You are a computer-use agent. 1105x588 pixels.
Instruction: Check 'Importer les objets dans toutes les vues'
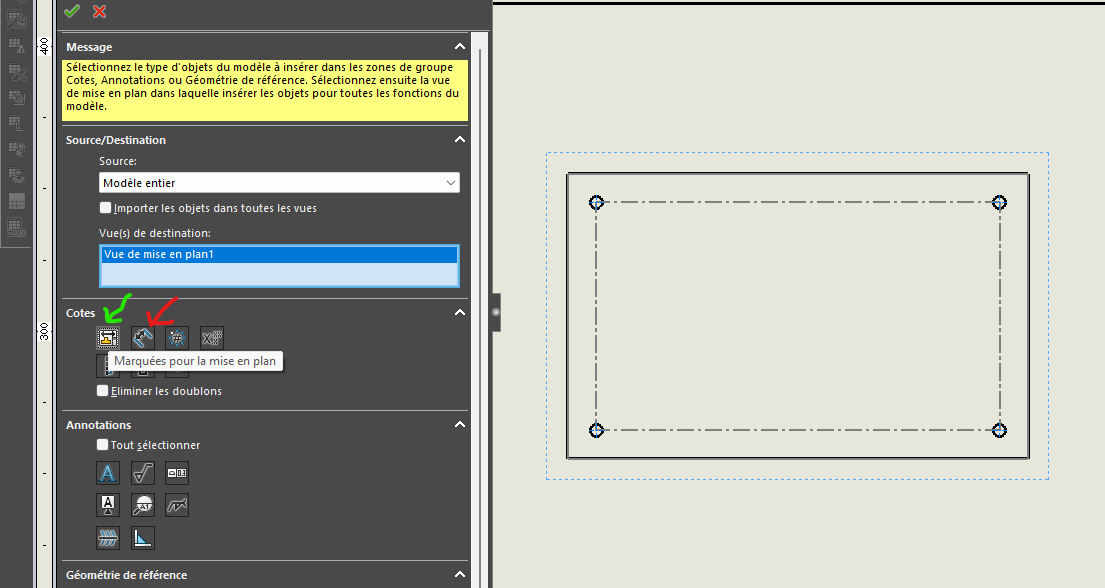(x=106, y=208)
